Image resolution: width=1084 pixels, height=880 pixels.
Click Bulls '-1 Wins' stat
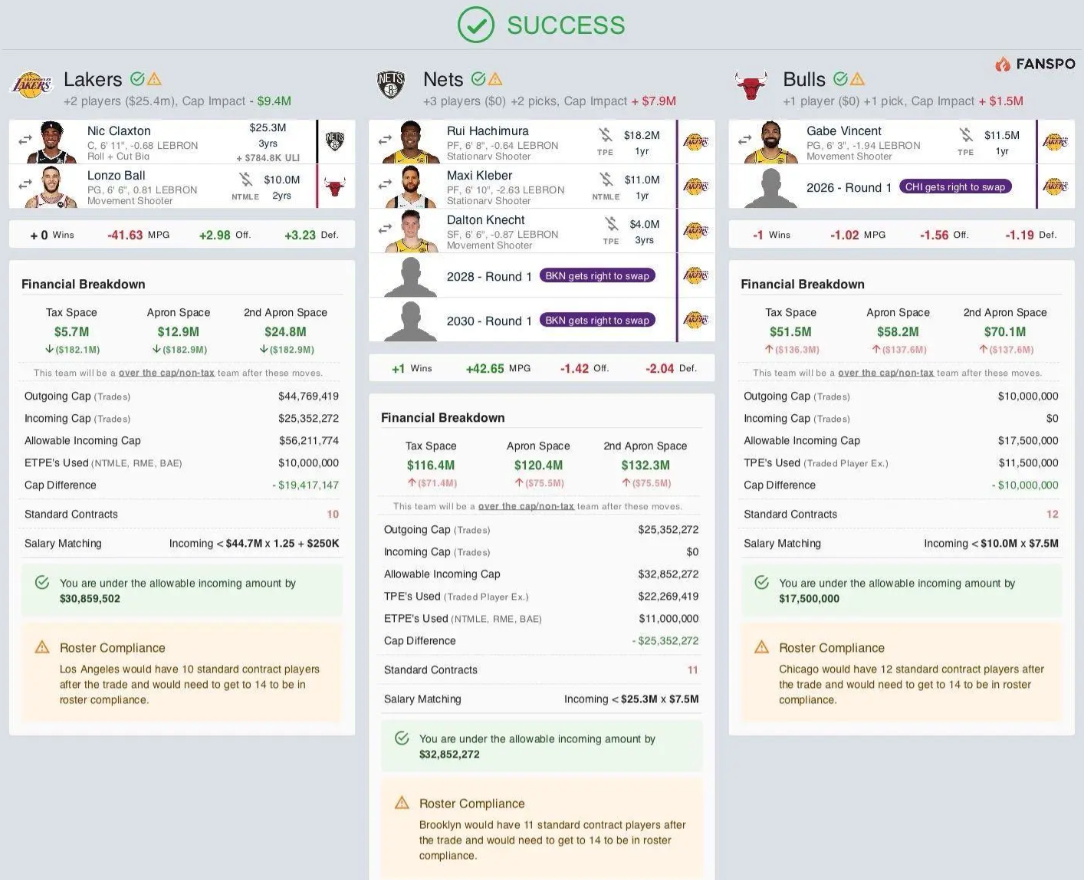pos(772,235)
